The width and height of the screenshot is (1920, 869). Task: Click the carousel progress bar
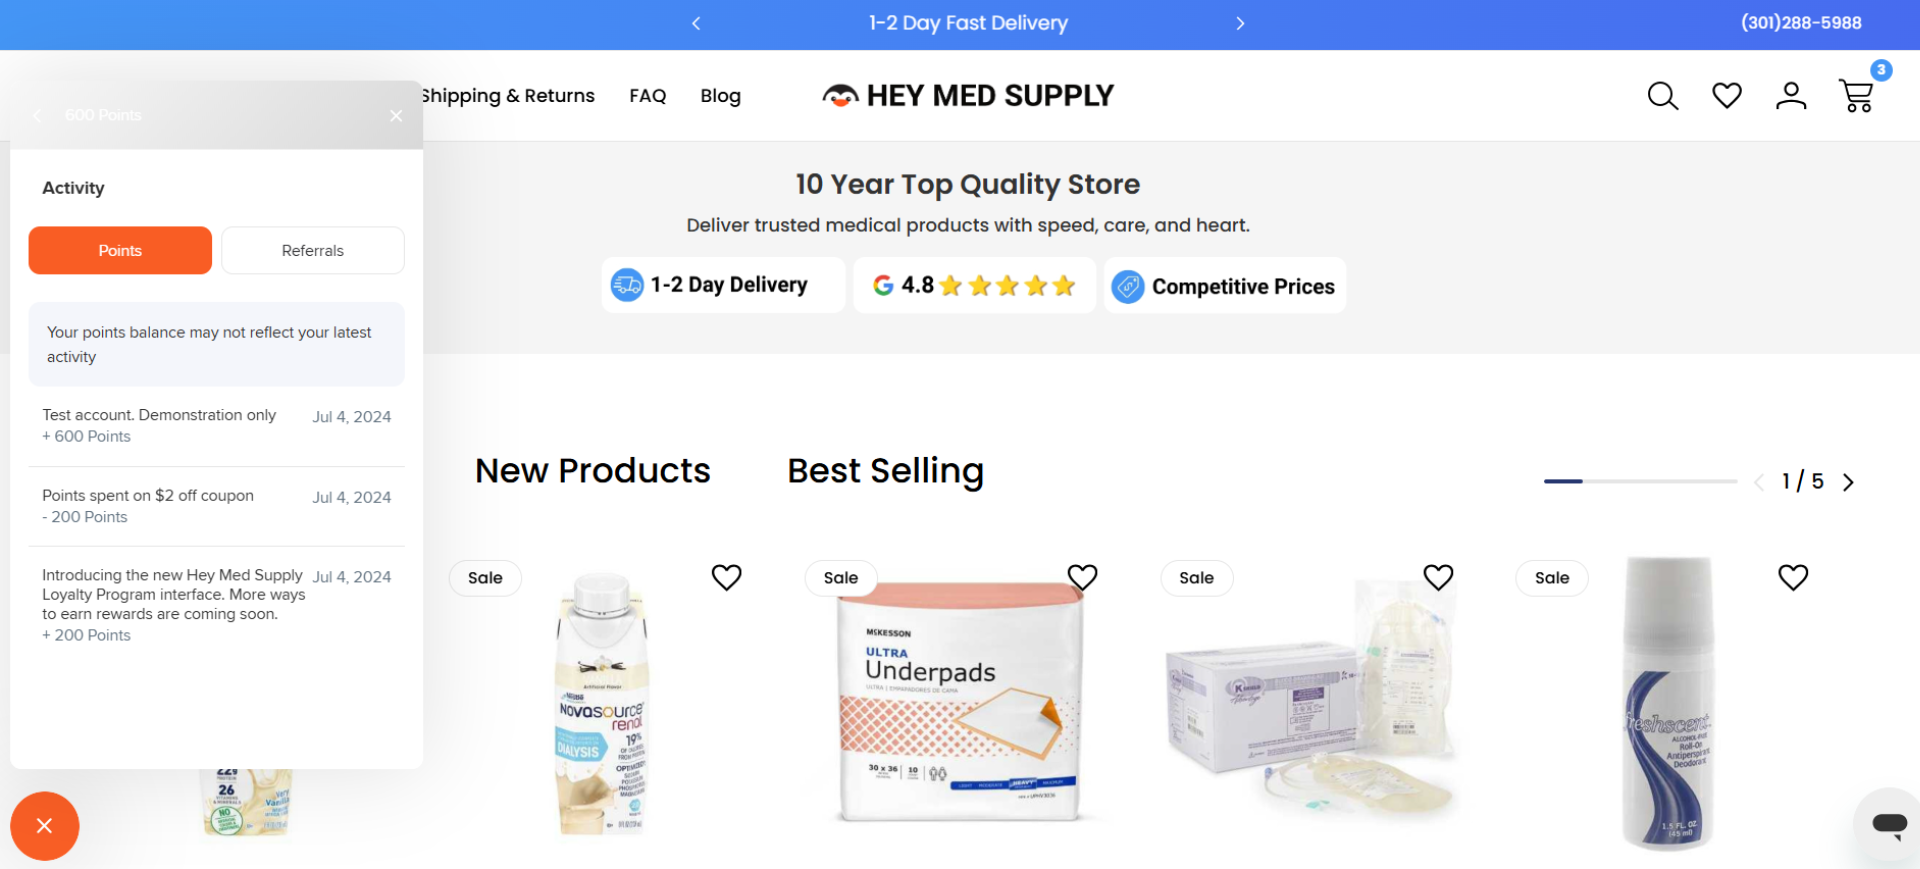pyautogui.click(x=1640, y=481)
